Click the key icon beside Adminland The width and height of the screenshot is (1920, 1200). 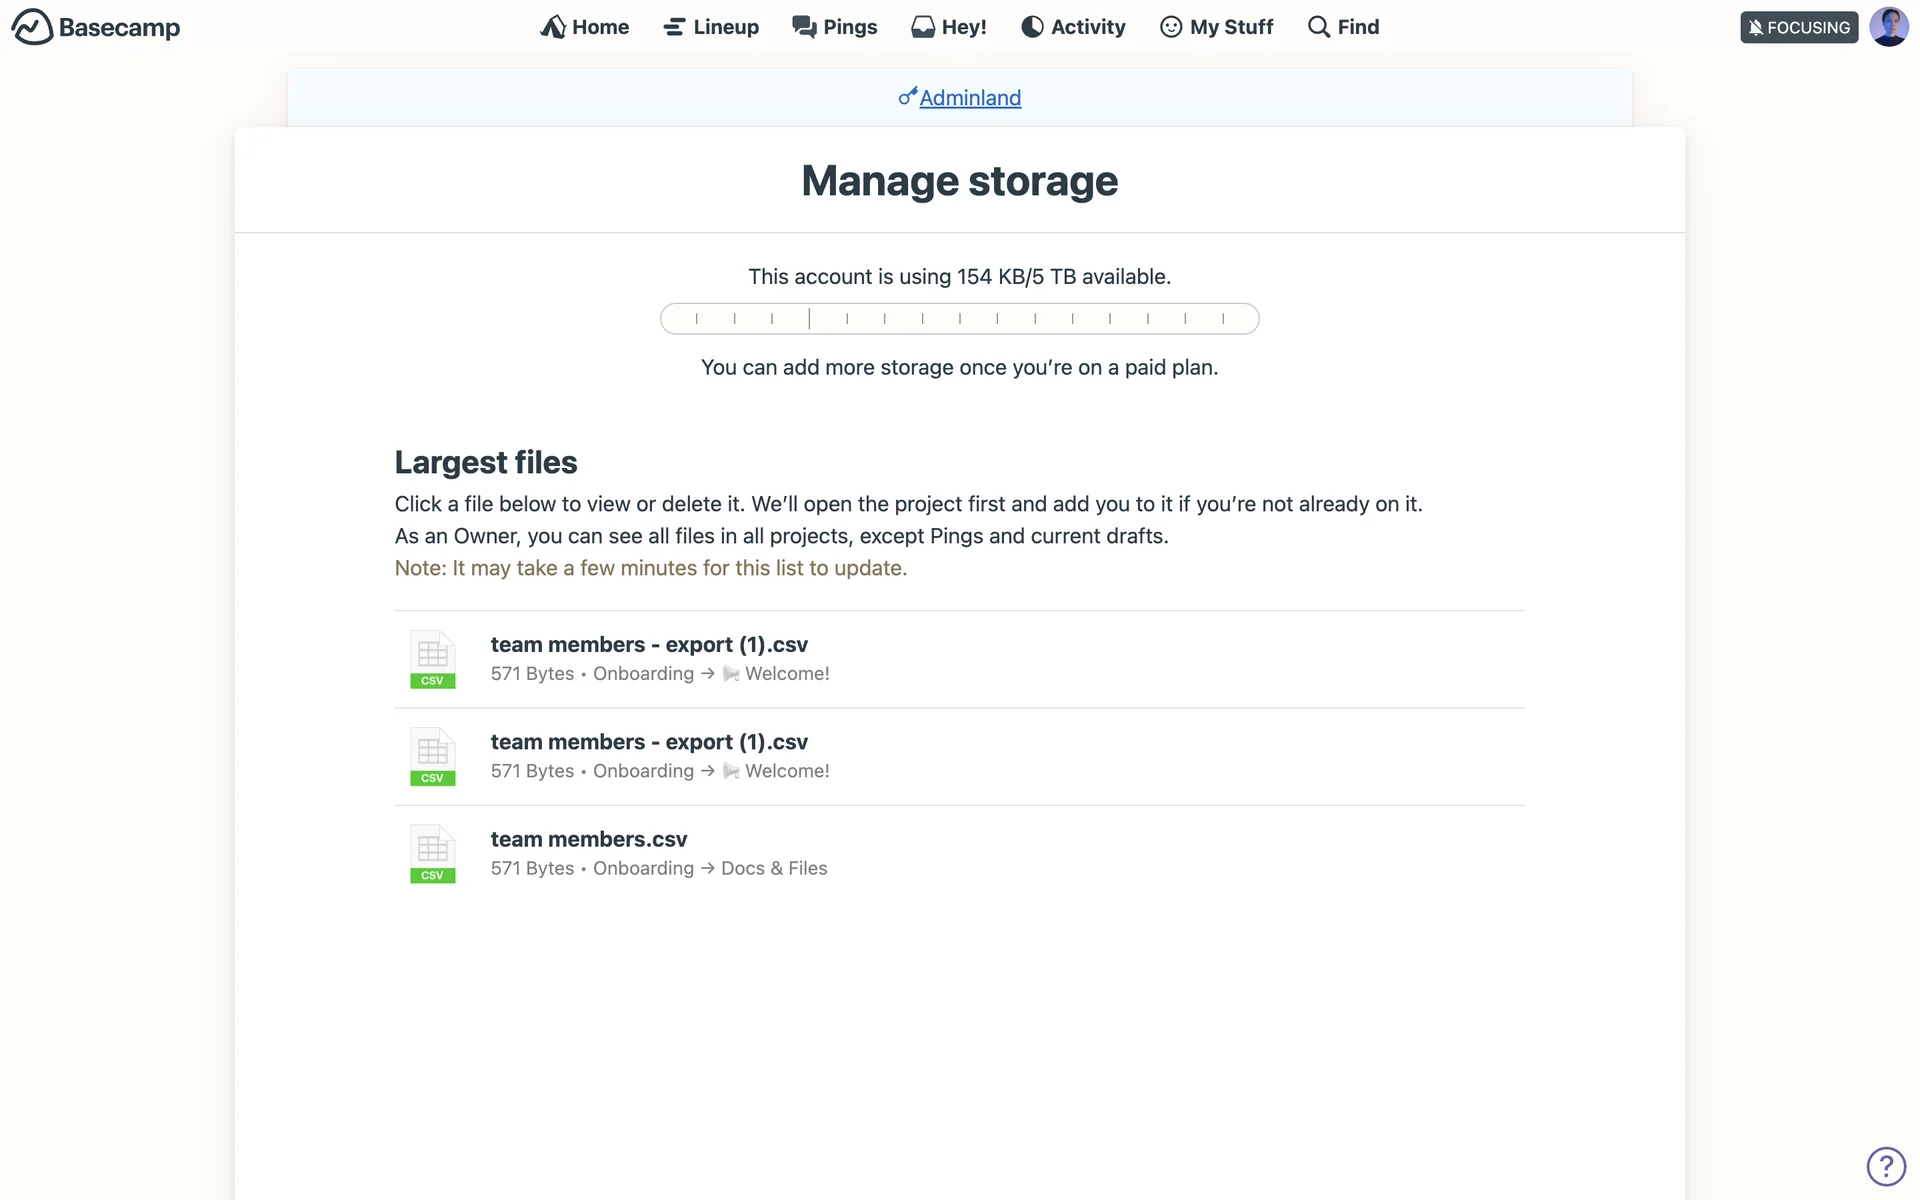coord(907,96)
